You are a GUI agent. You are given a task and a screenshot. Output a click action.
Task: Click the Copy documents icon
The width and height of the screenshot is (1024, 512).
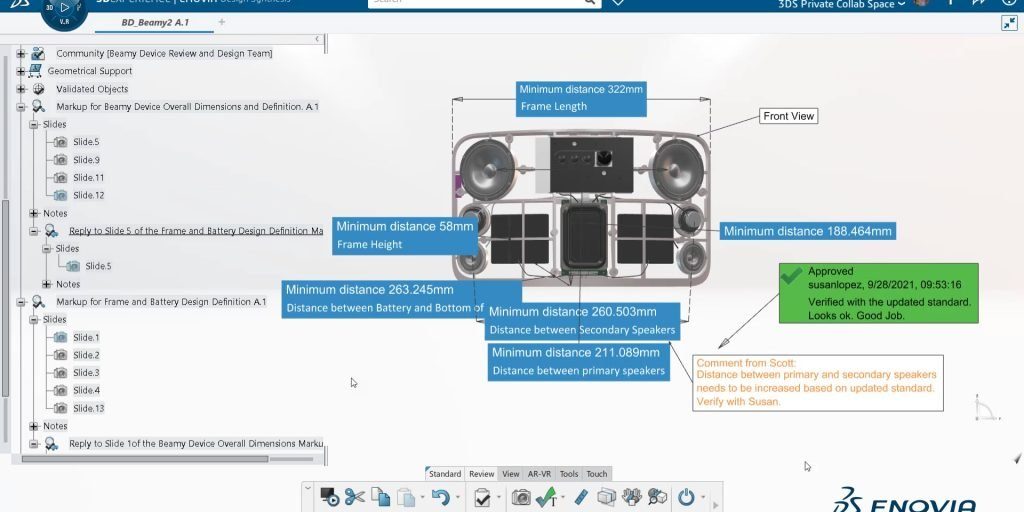point(381,497)
